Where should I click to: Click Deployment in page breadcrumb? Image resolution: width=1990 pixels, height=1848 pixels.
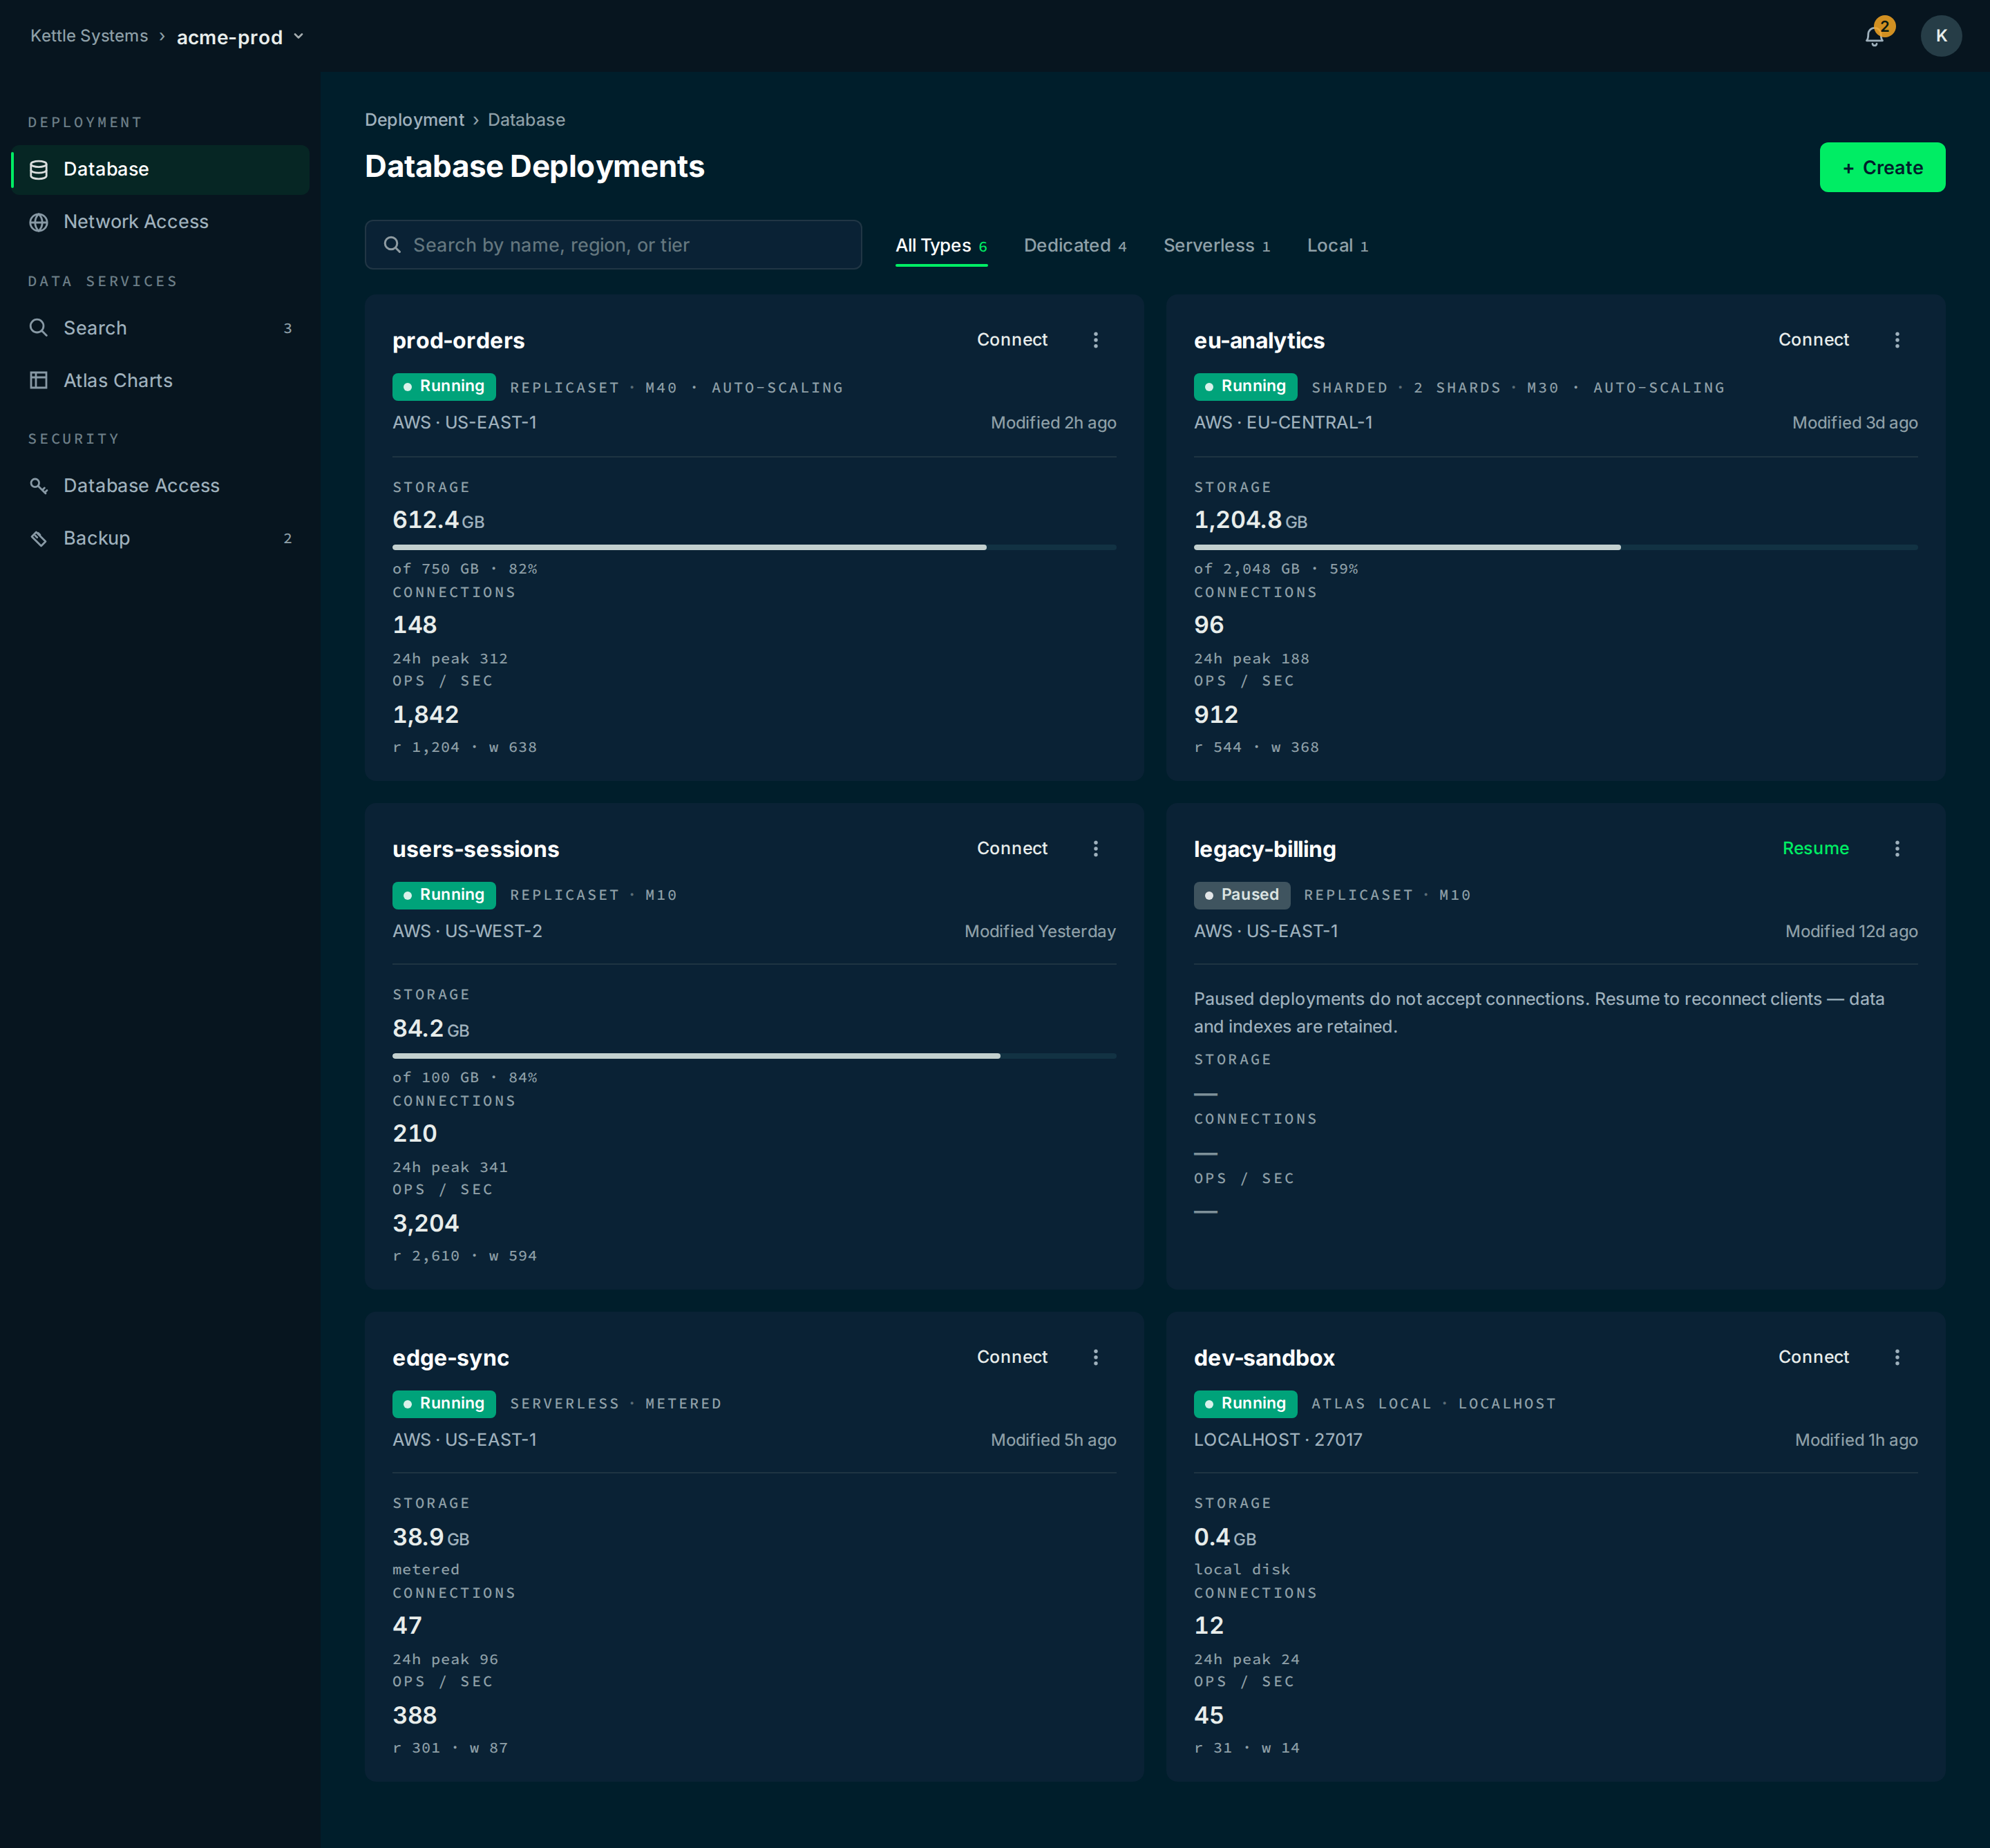[x=414, y=120]
